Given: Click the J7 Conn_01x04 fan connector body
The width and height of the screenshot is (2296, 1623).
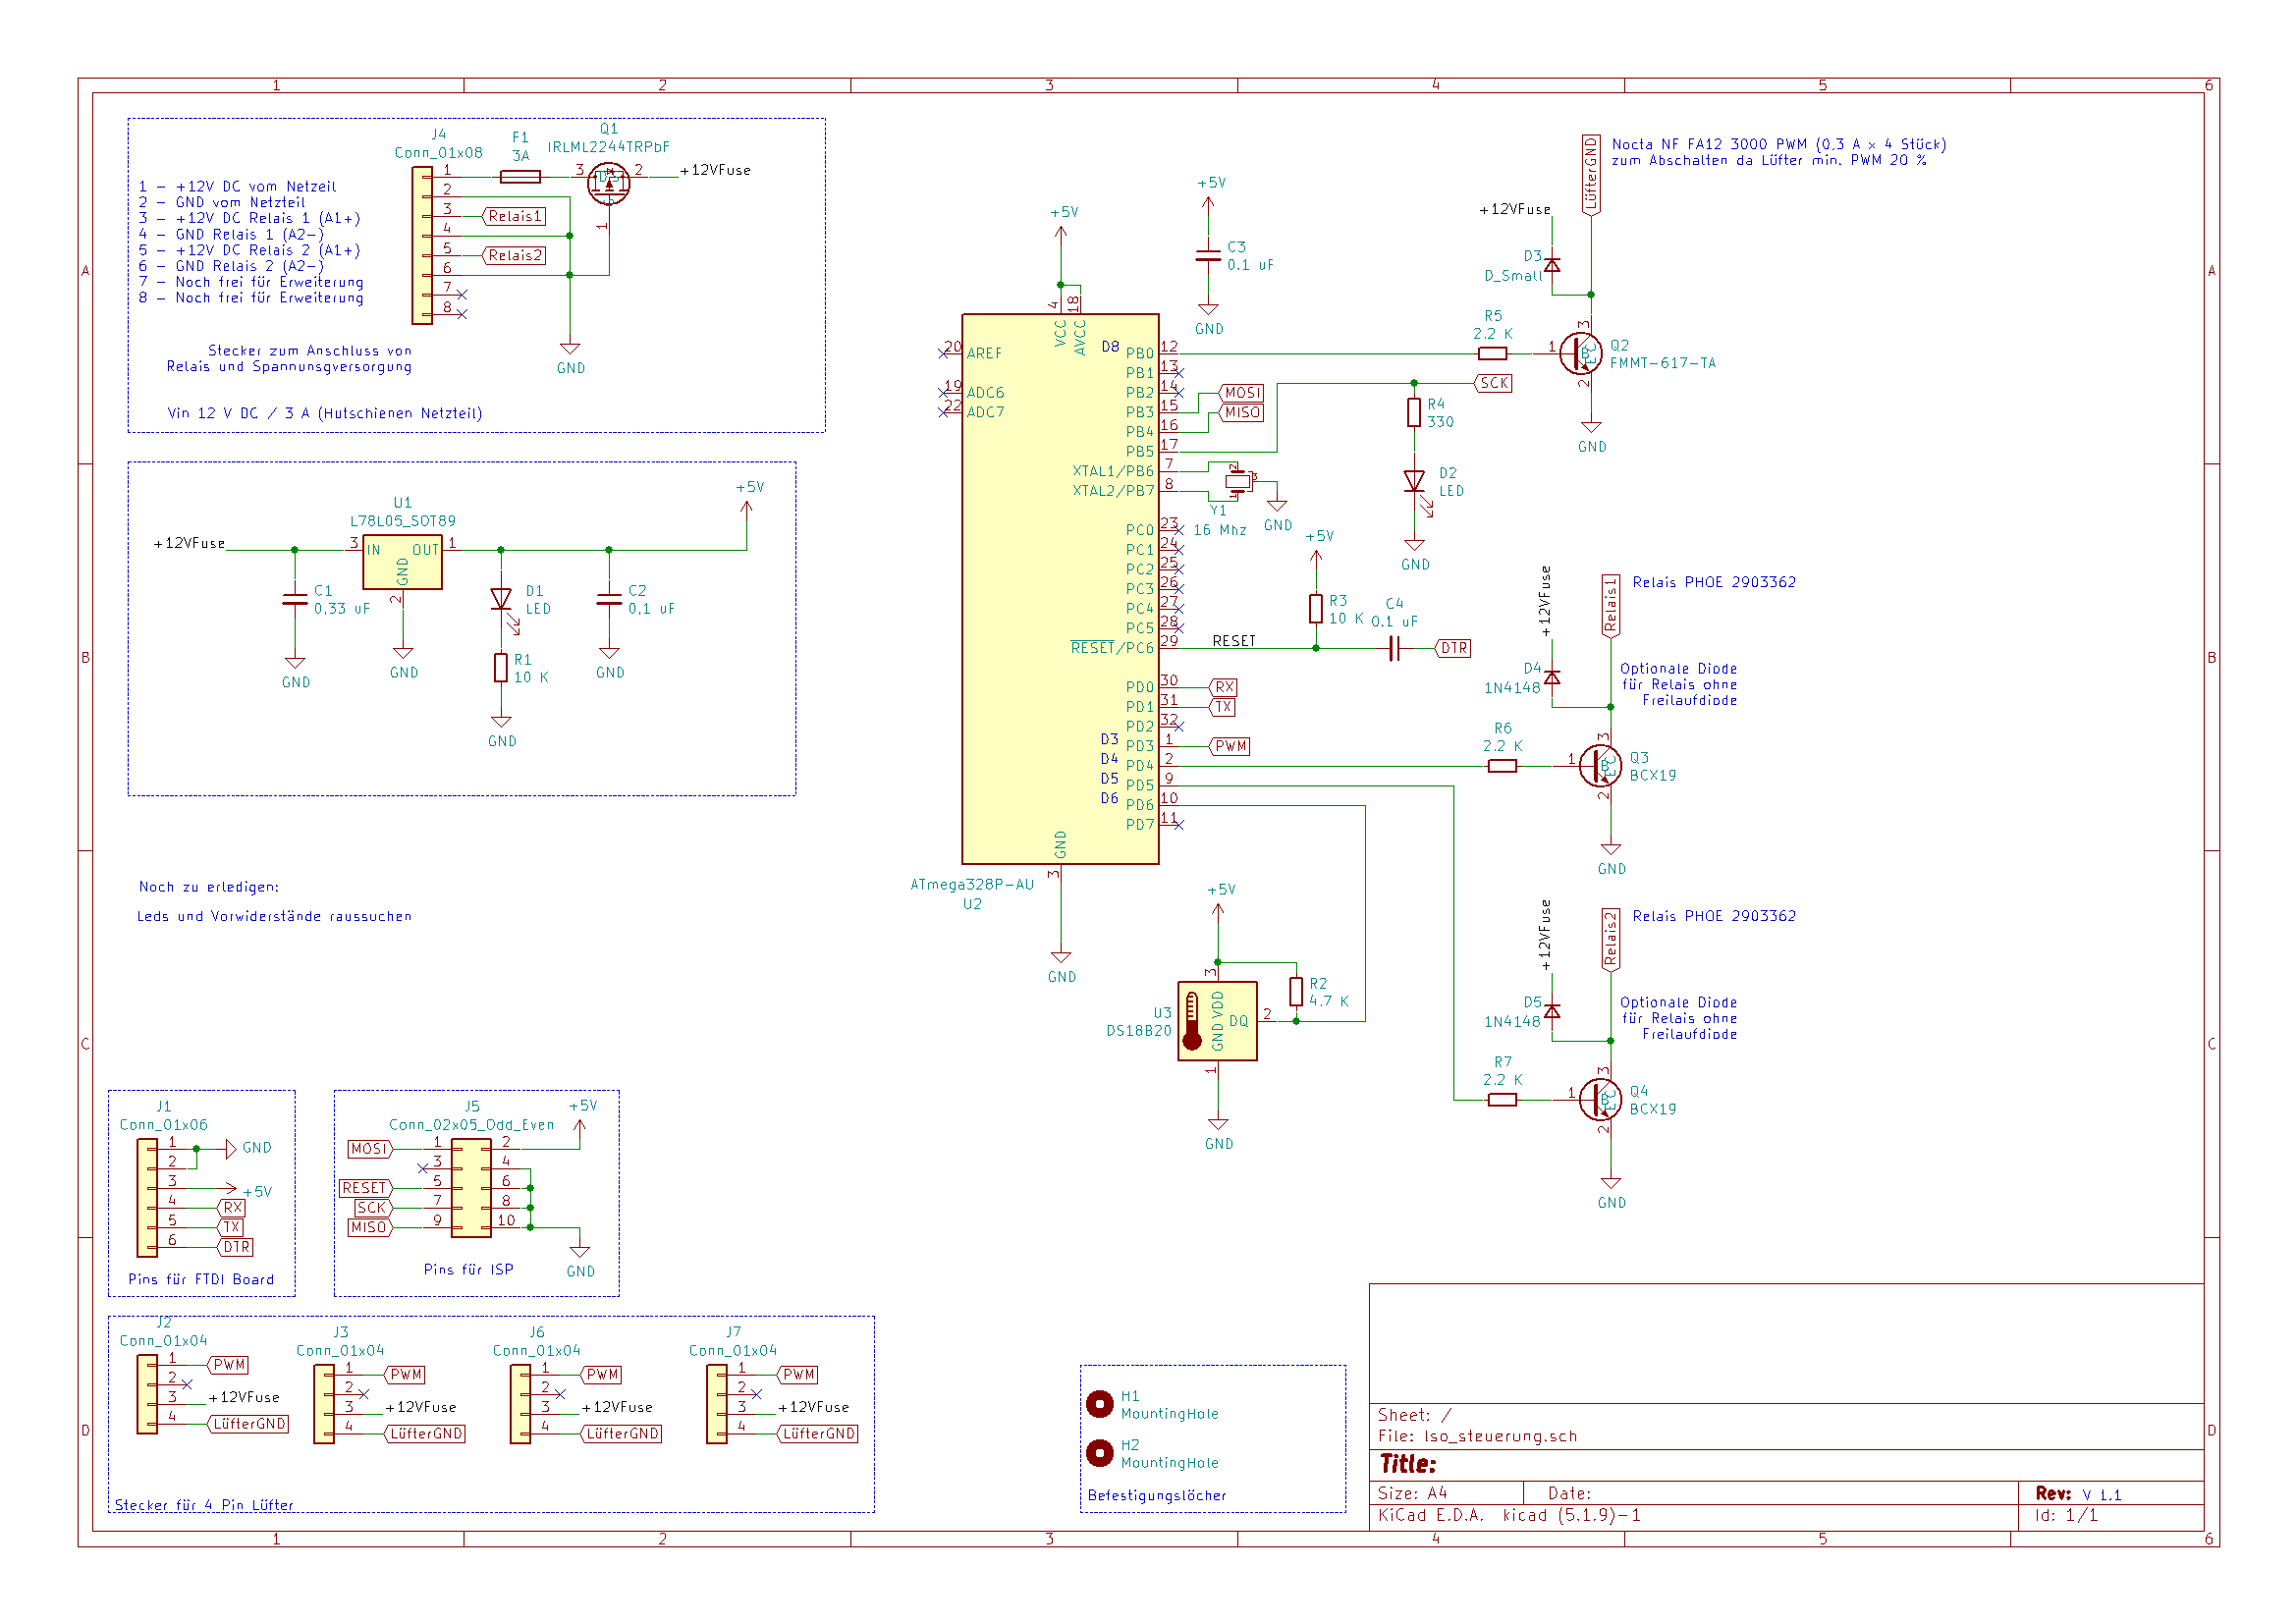Looking at the screenshot, I should [x=717, y=1405].
